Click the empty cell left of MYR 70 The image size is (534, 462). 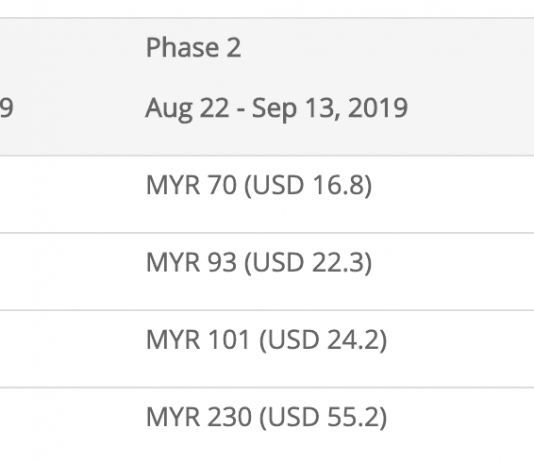tap(68, 194)
